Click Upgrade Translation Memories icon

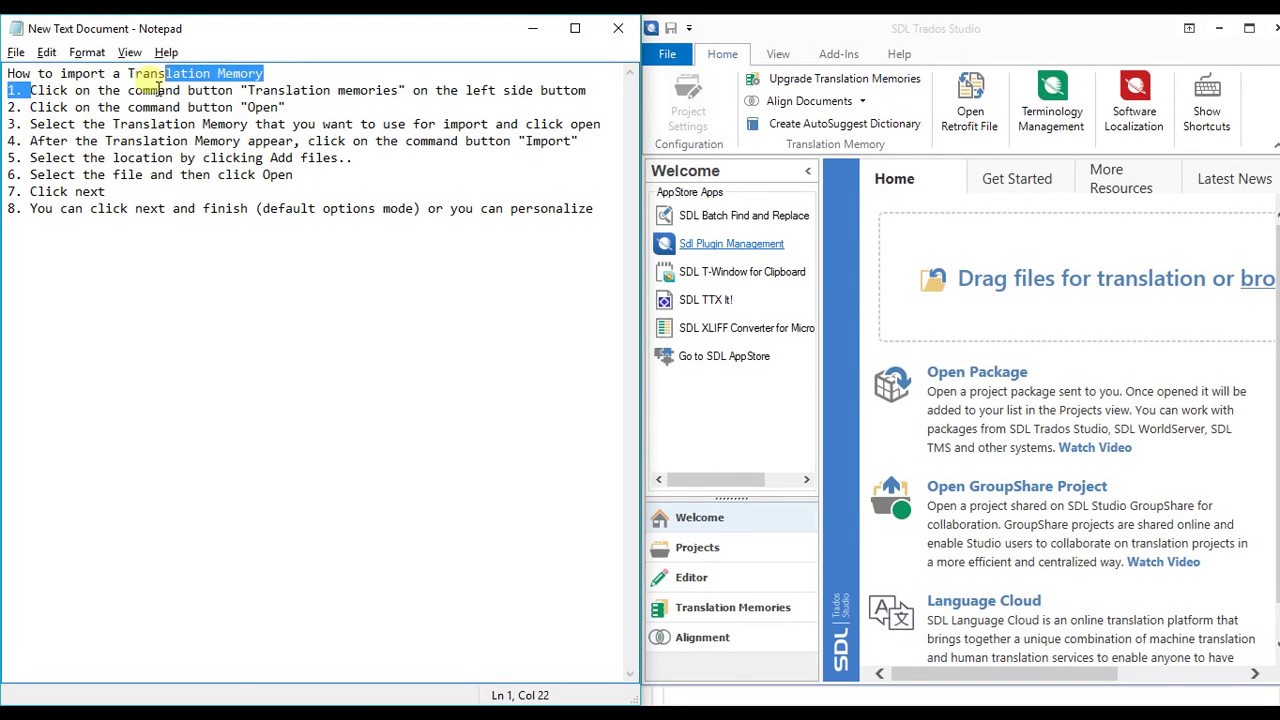point(752,79)
